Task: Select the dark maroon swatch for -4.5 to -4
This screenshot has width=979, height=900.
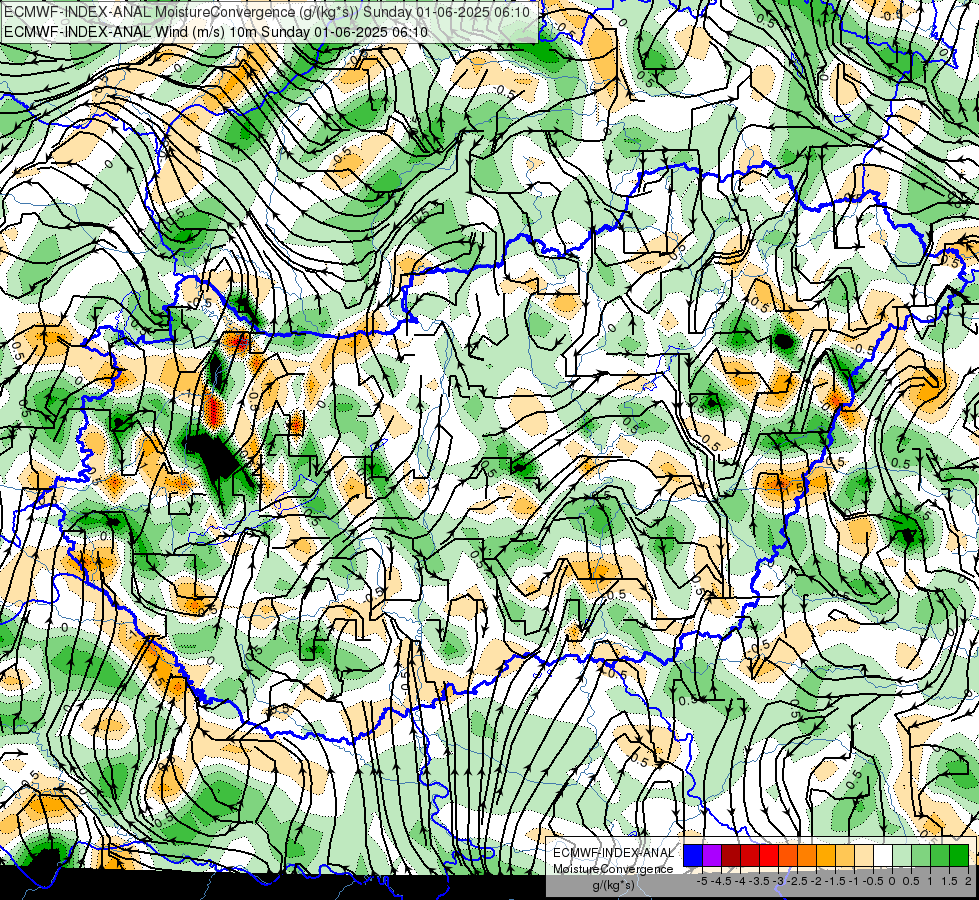Action: (731, 855)
